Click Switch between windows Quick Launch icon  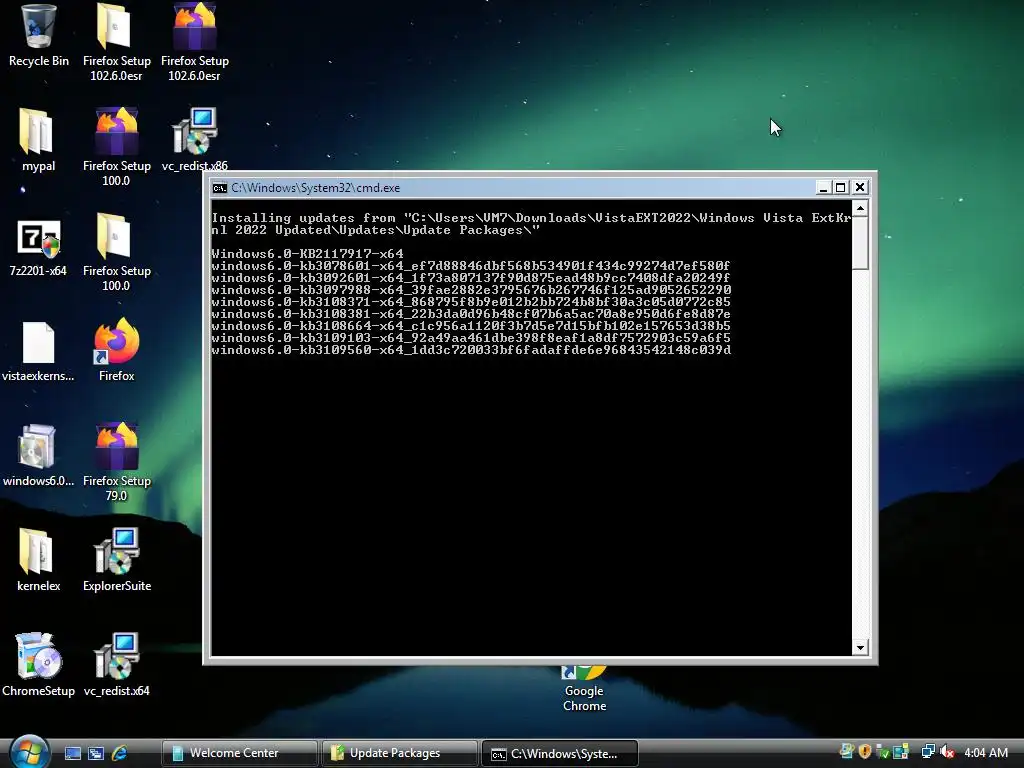tap(96, 753)
